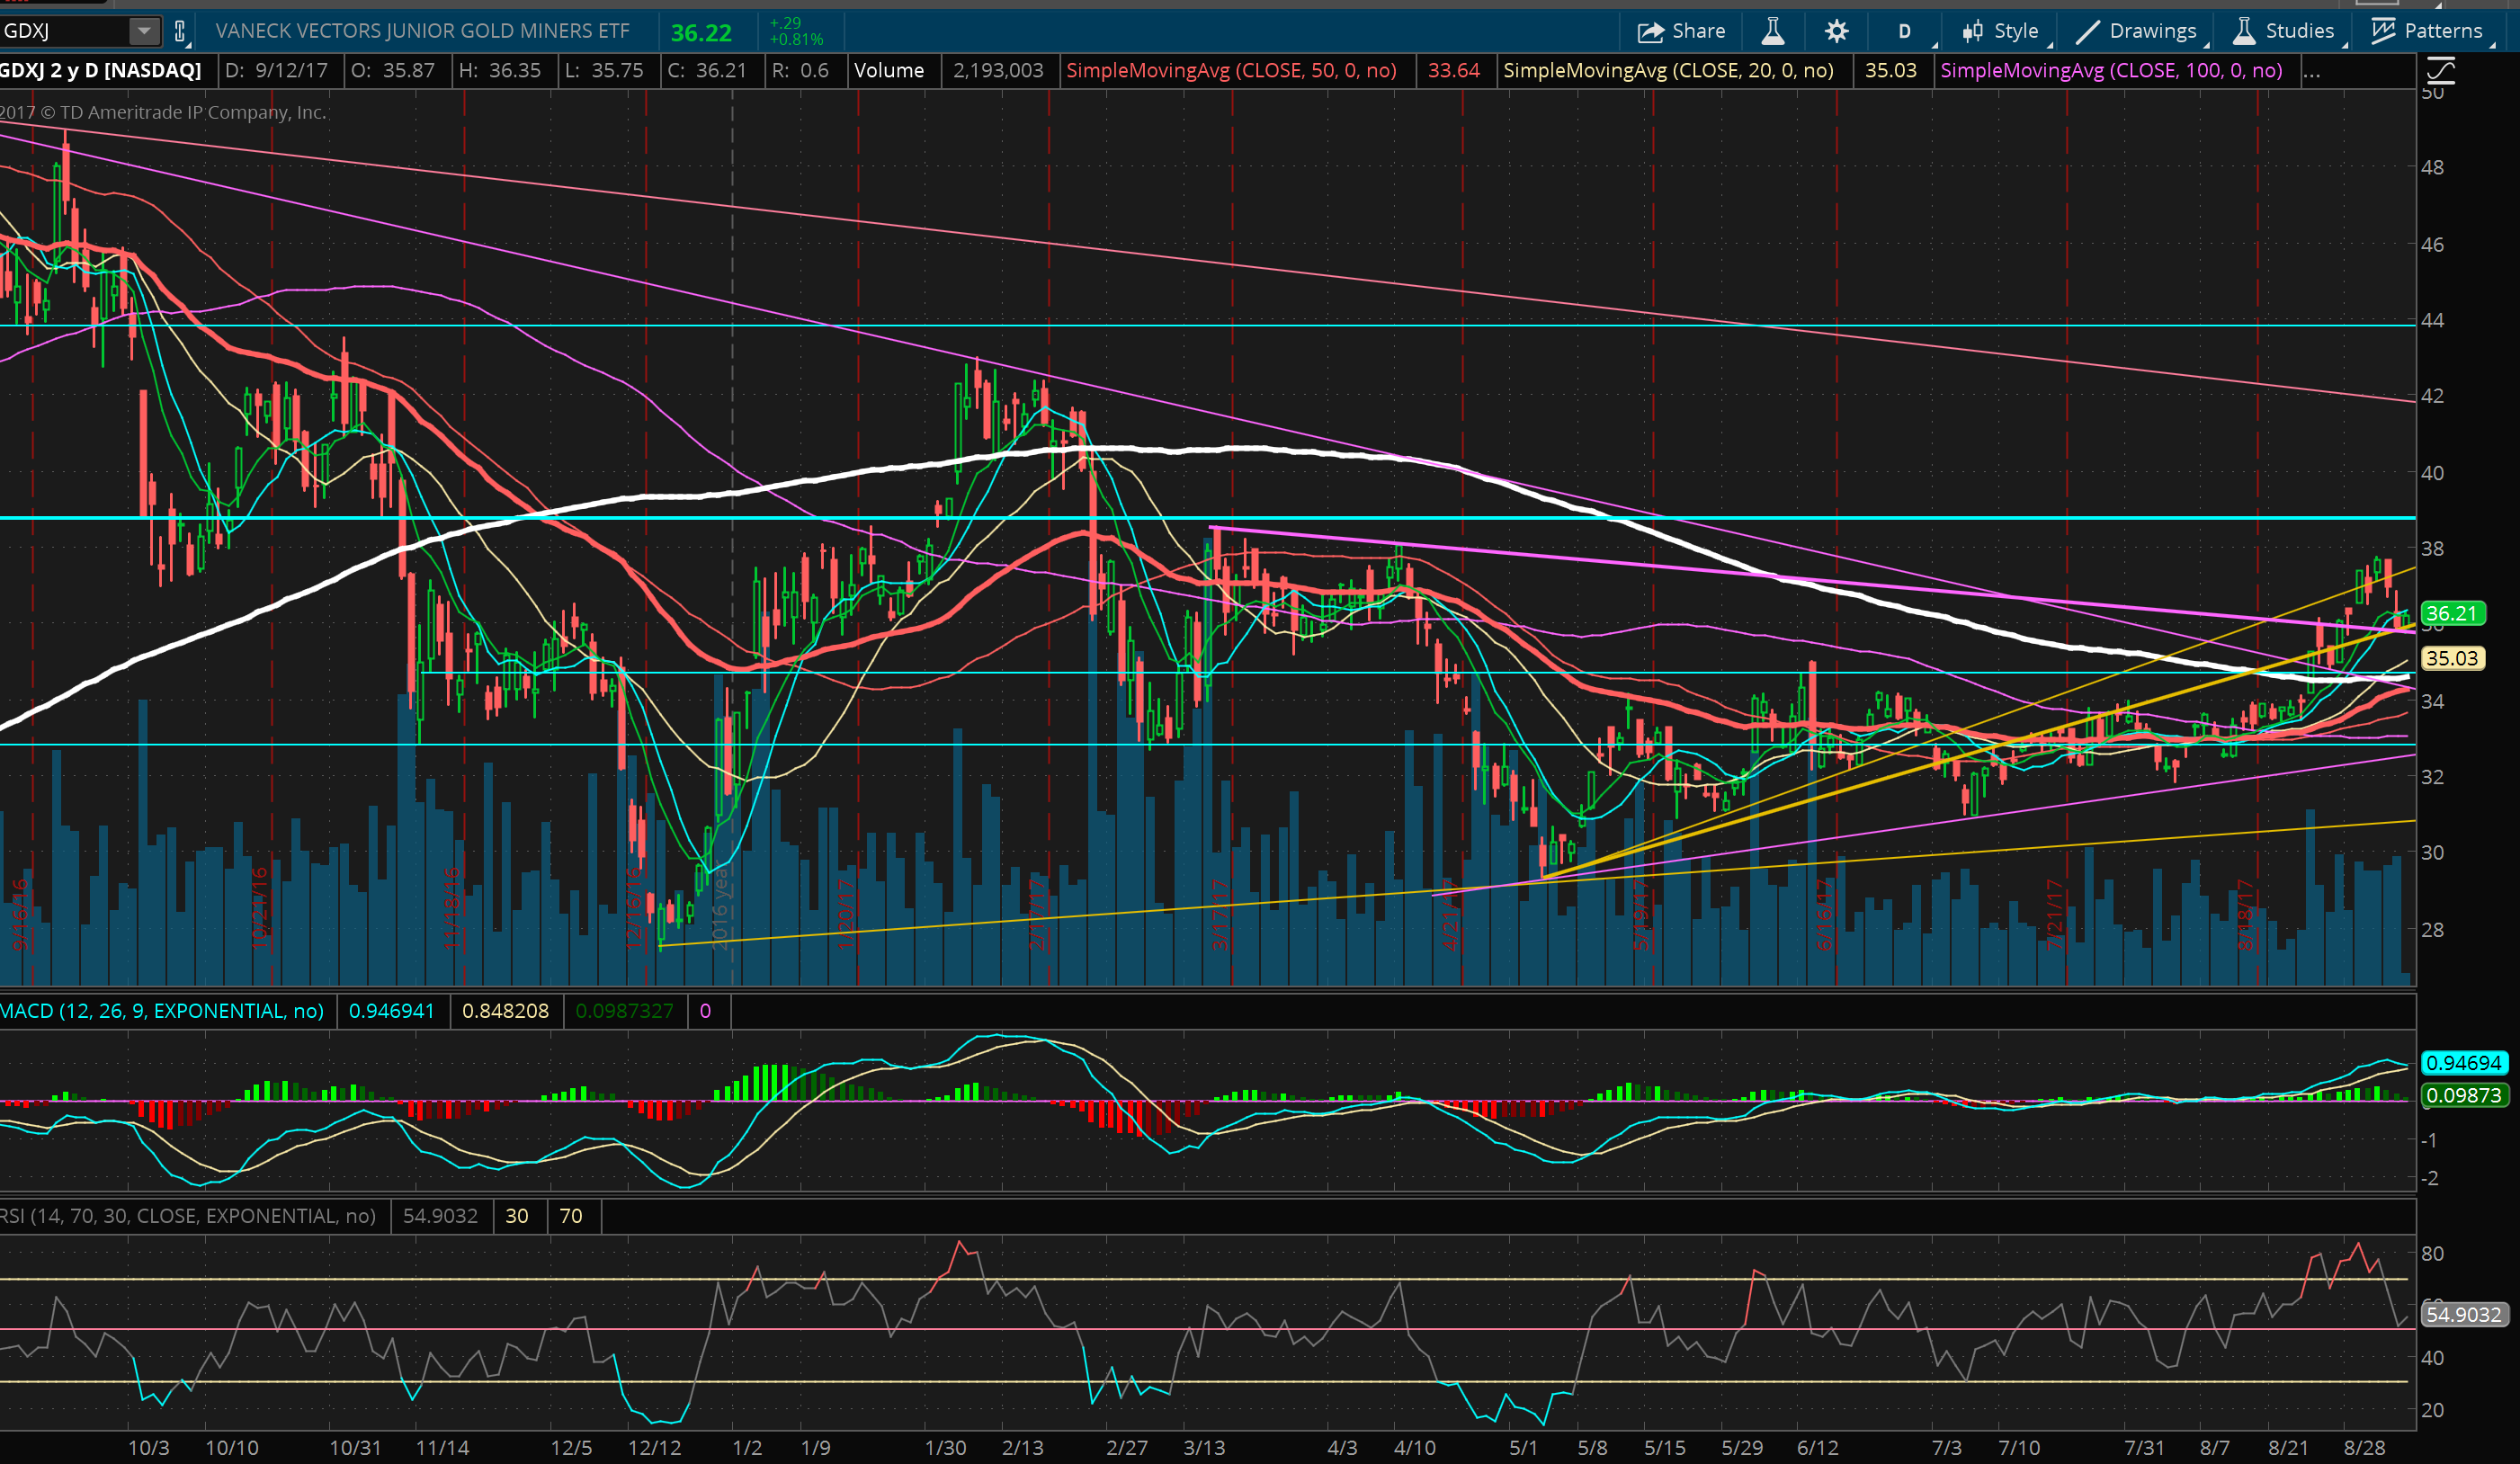Open chart settings gear icon

(1836, 31)
